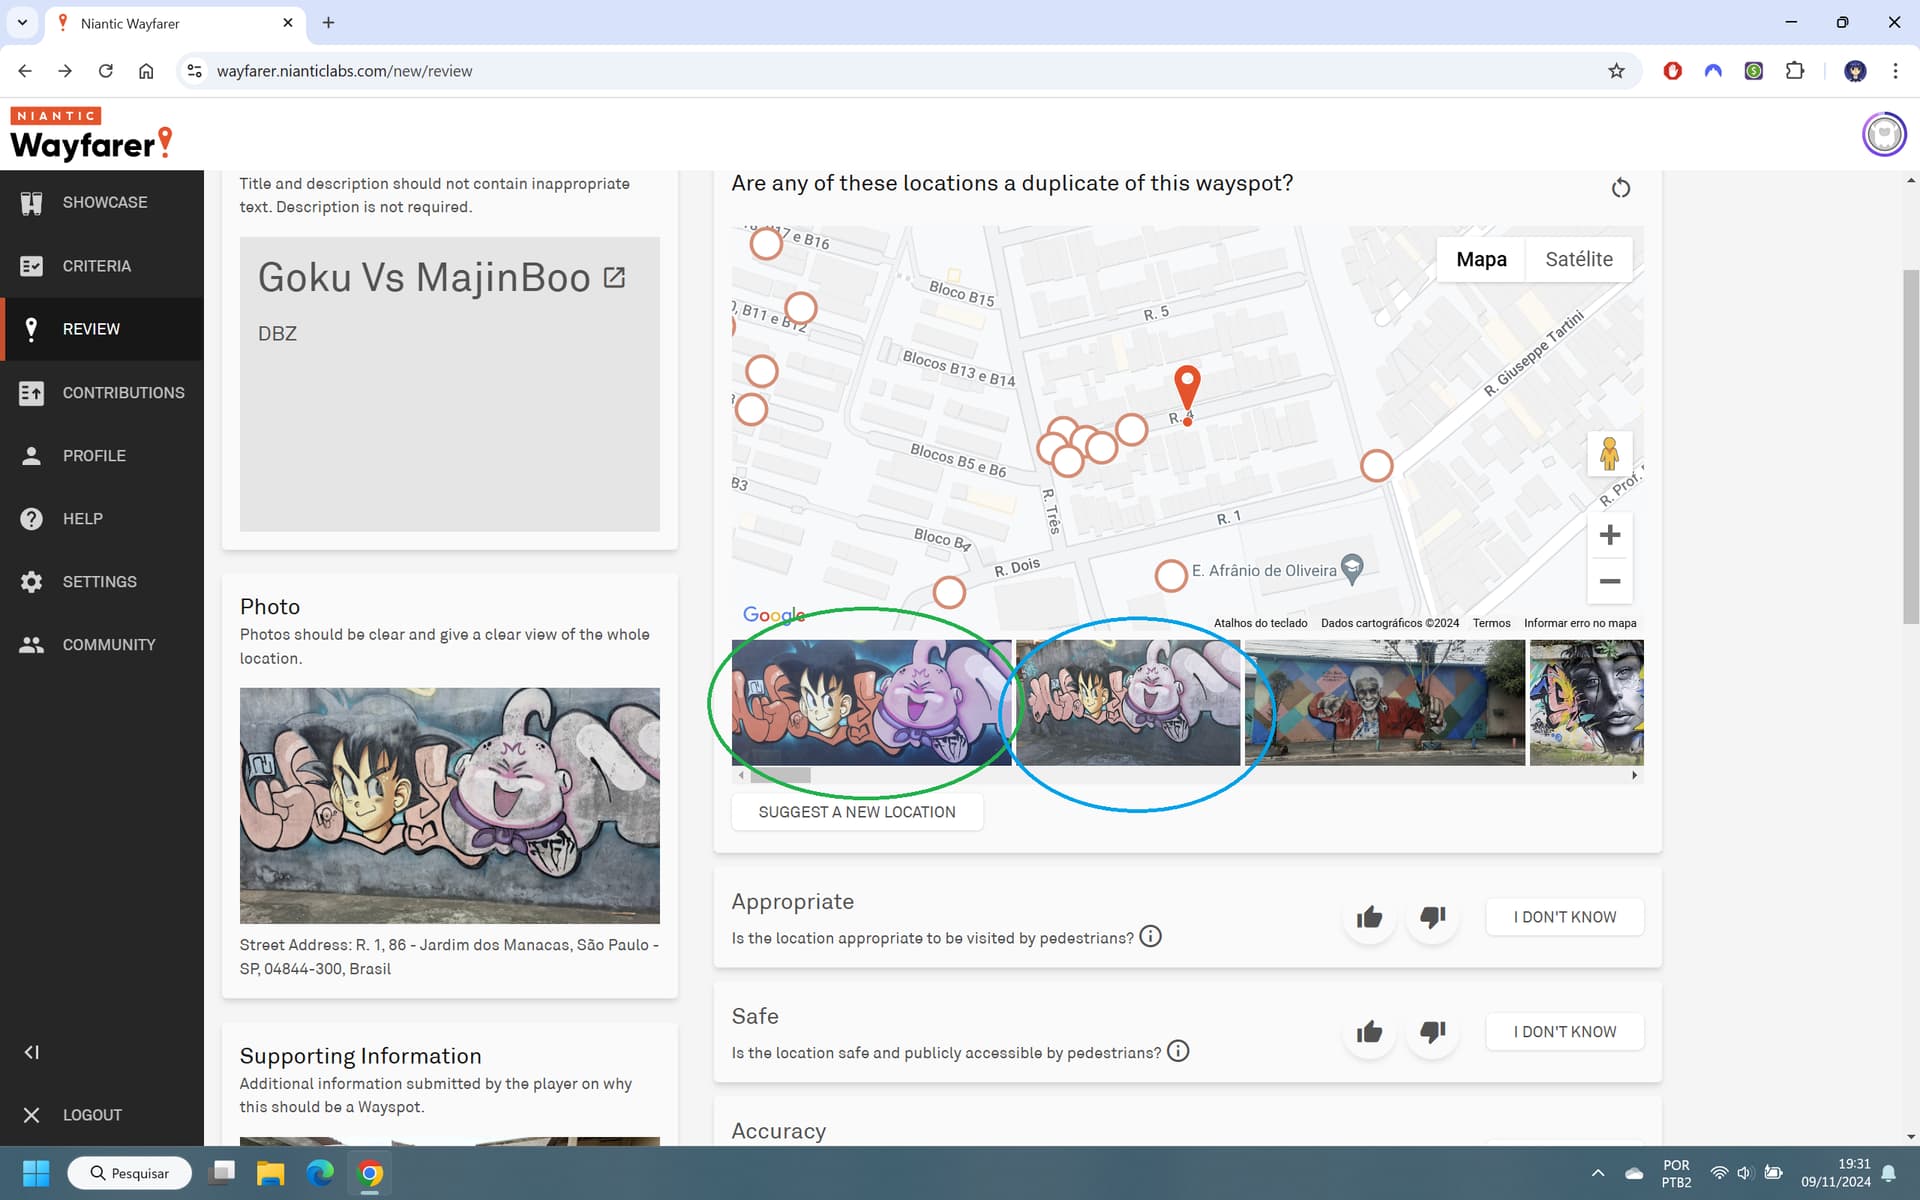1920x1200 pixels.
Task: Open Atalhos do teclado map link
Action: click(1260, 623)
